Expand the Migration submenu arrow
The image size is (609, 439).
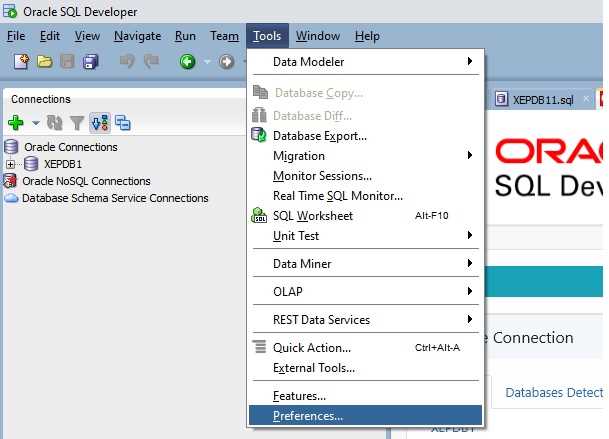pyautogui.click(x=470, y=155)
